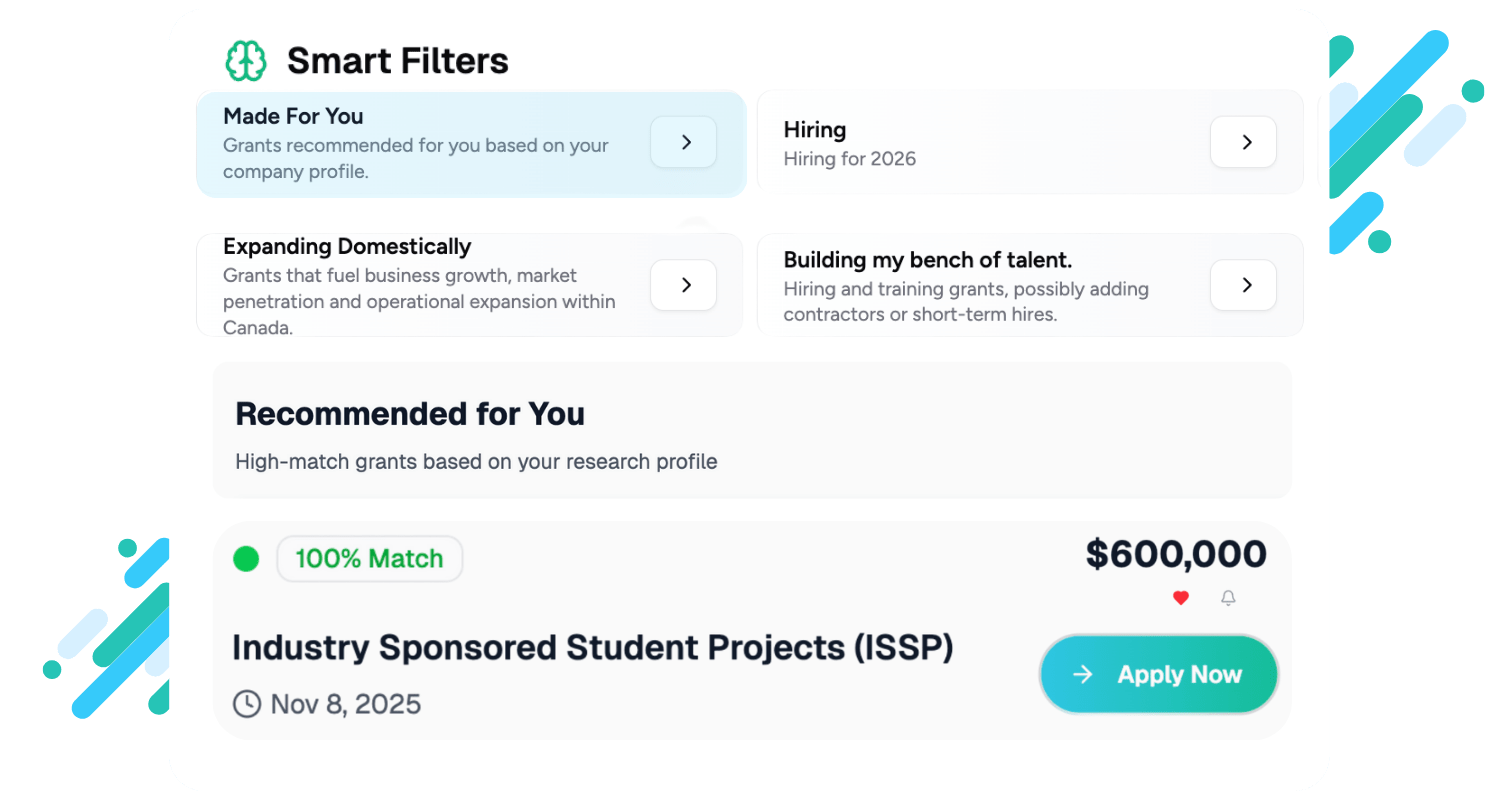The width and height of the screenshot is (1500, 800).
Task: Expand Building my bench of talent arrow
Action: (x=1243, y=285)
